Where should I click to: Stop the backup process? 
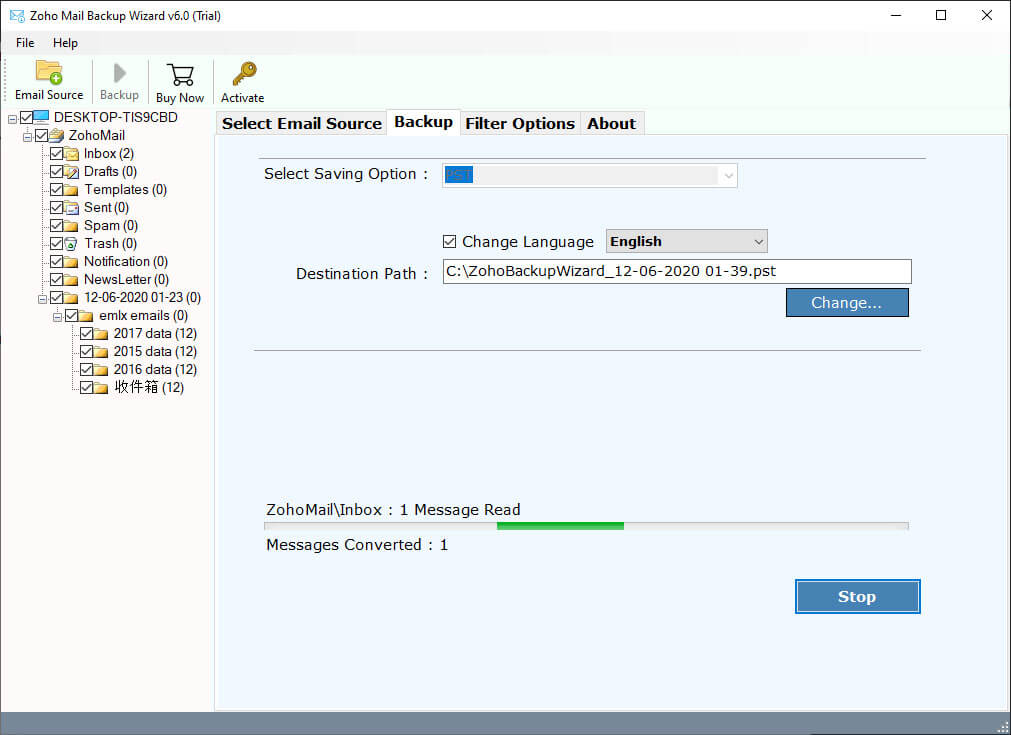point(857,596)
